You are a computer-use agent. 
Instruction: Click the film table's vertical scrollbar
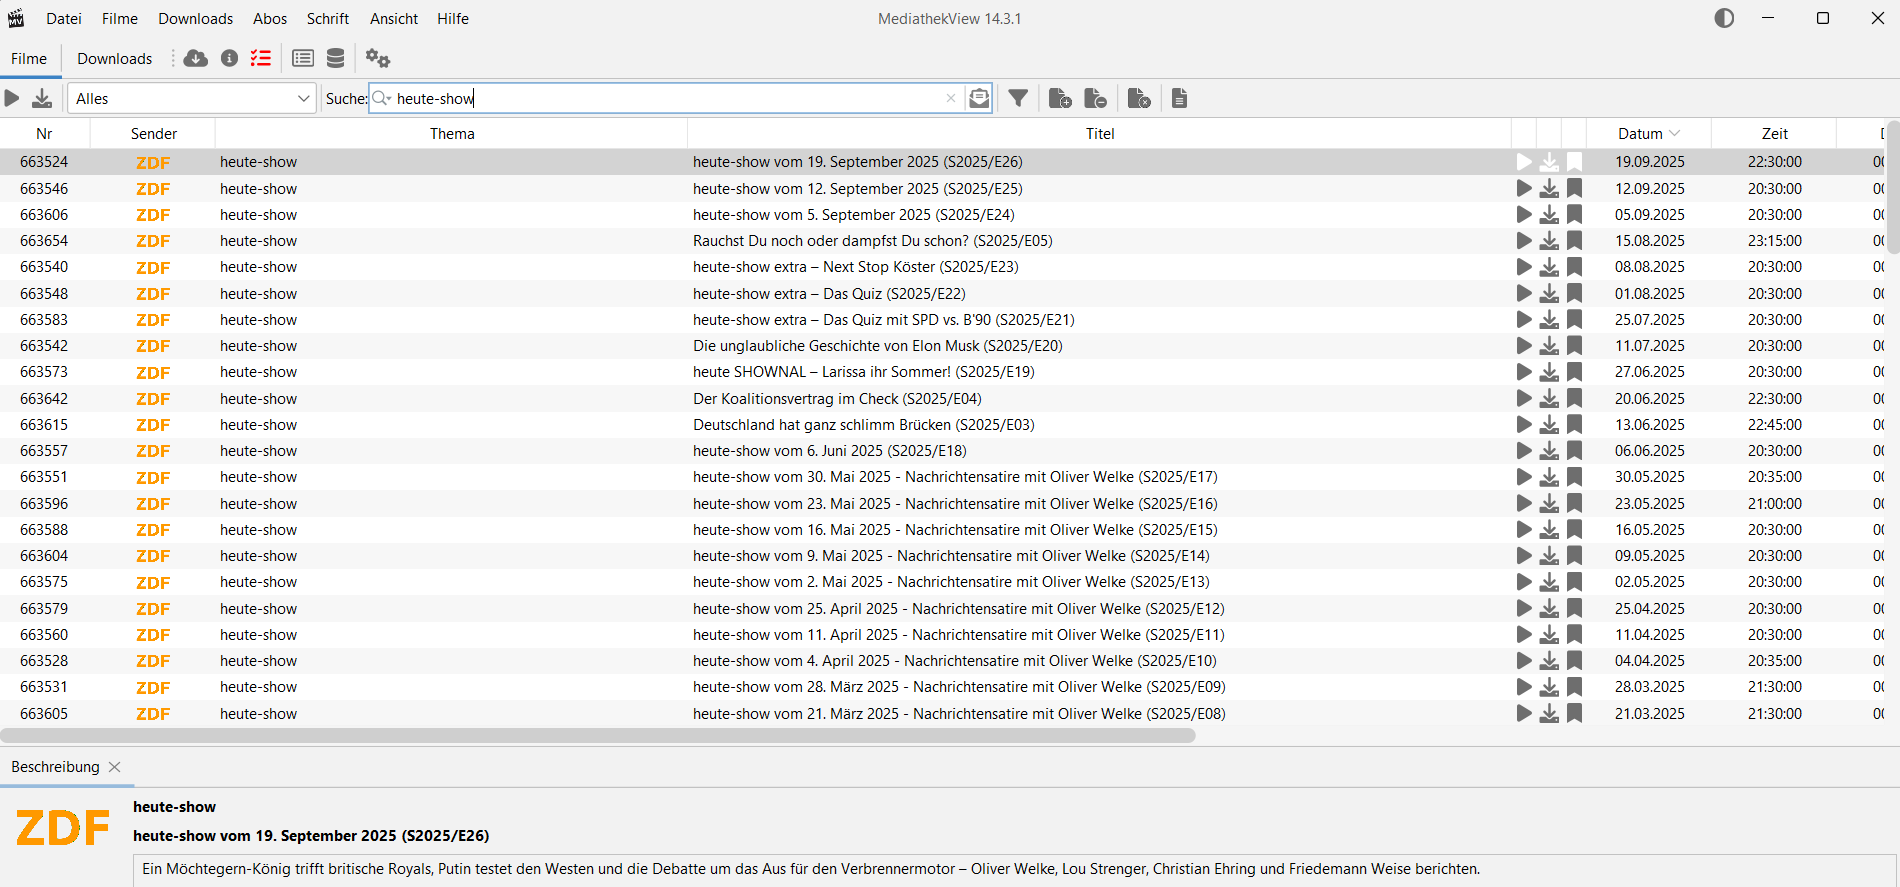[x=1892, y=186]
